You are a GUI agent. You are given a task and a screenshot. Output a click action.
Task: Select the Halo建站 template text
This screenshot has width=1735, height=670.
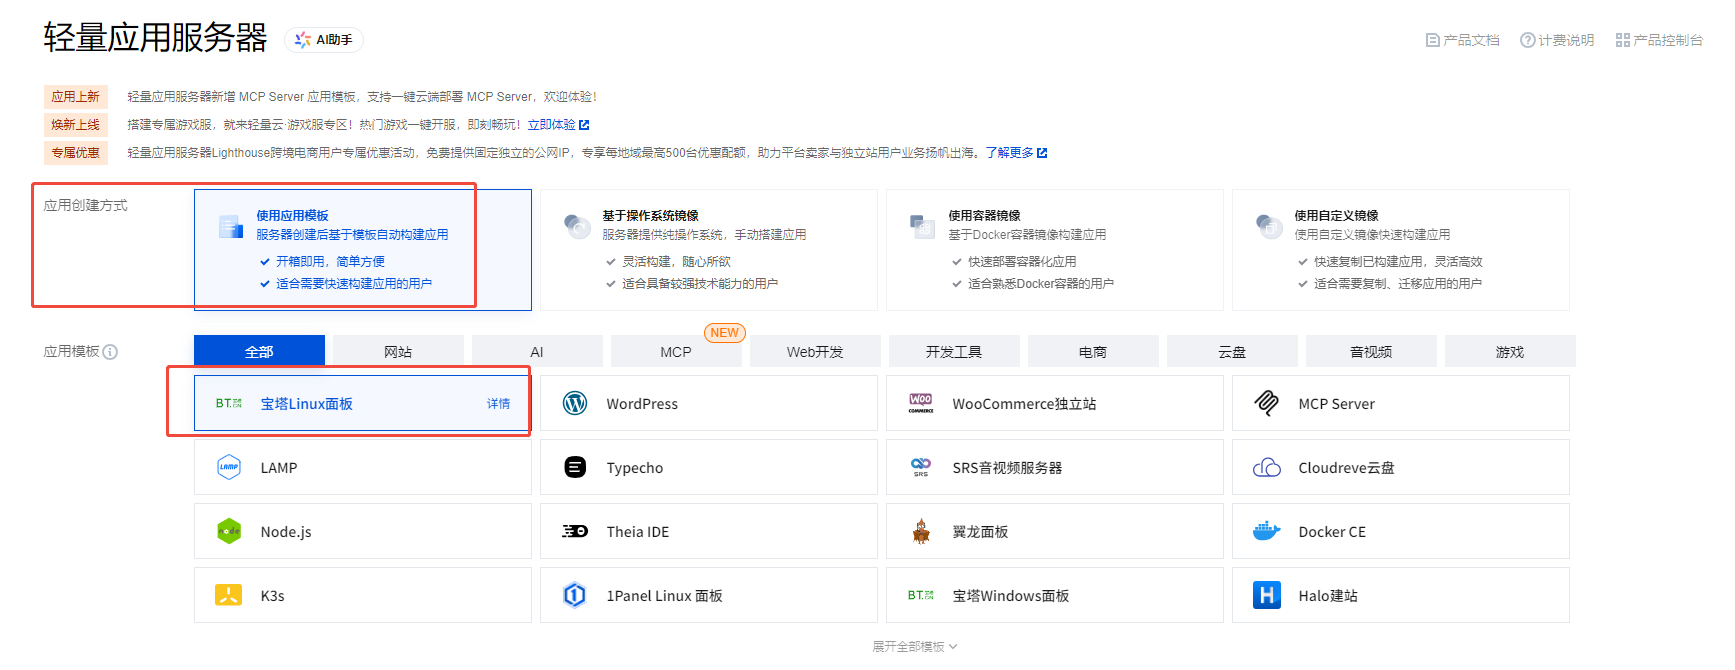coord(1328,596)
